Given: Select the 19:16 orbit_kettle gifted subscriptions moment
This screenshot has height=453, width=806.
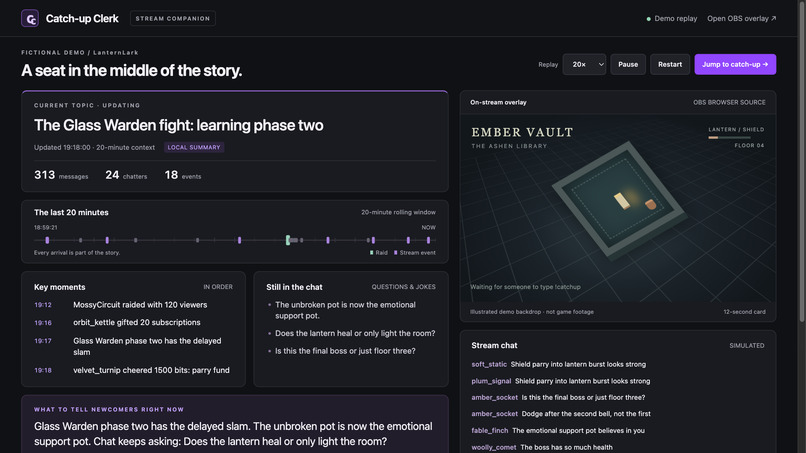Looking at the screenshot, I should (x=133, y=322).
